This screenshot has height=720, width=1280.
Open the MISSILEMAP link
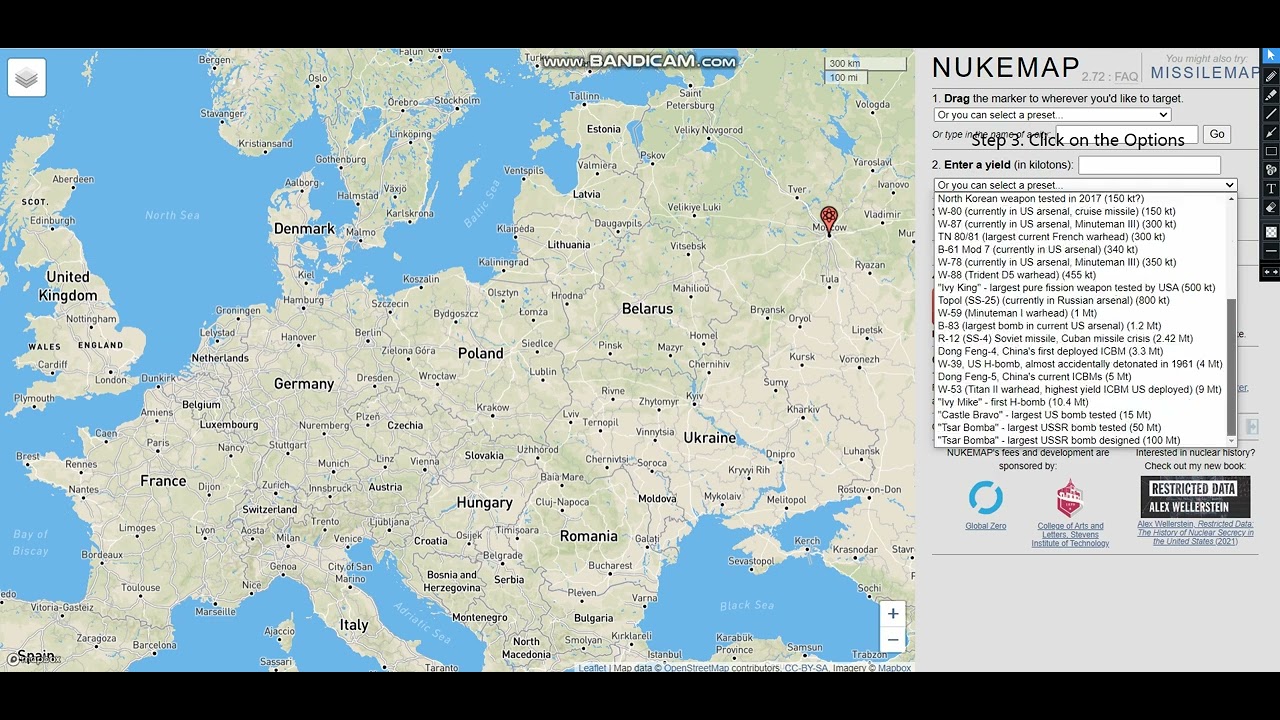pyautogui.click(x=1205, y=73)
